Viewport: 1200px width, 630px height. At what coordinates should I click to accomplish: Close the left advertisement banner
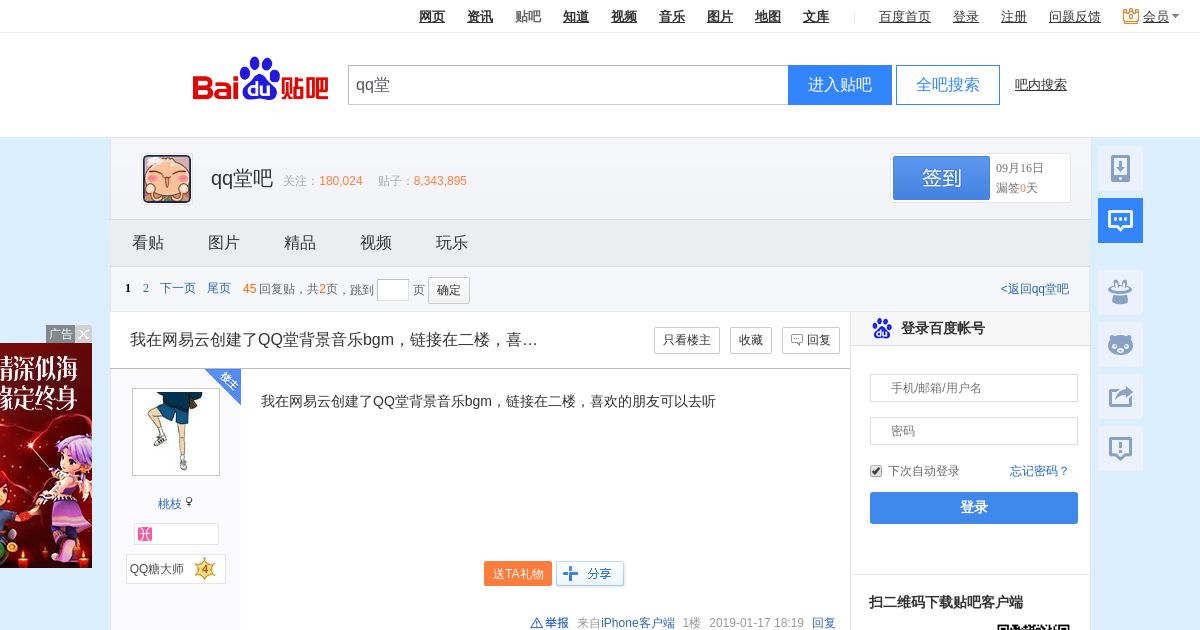84,334
